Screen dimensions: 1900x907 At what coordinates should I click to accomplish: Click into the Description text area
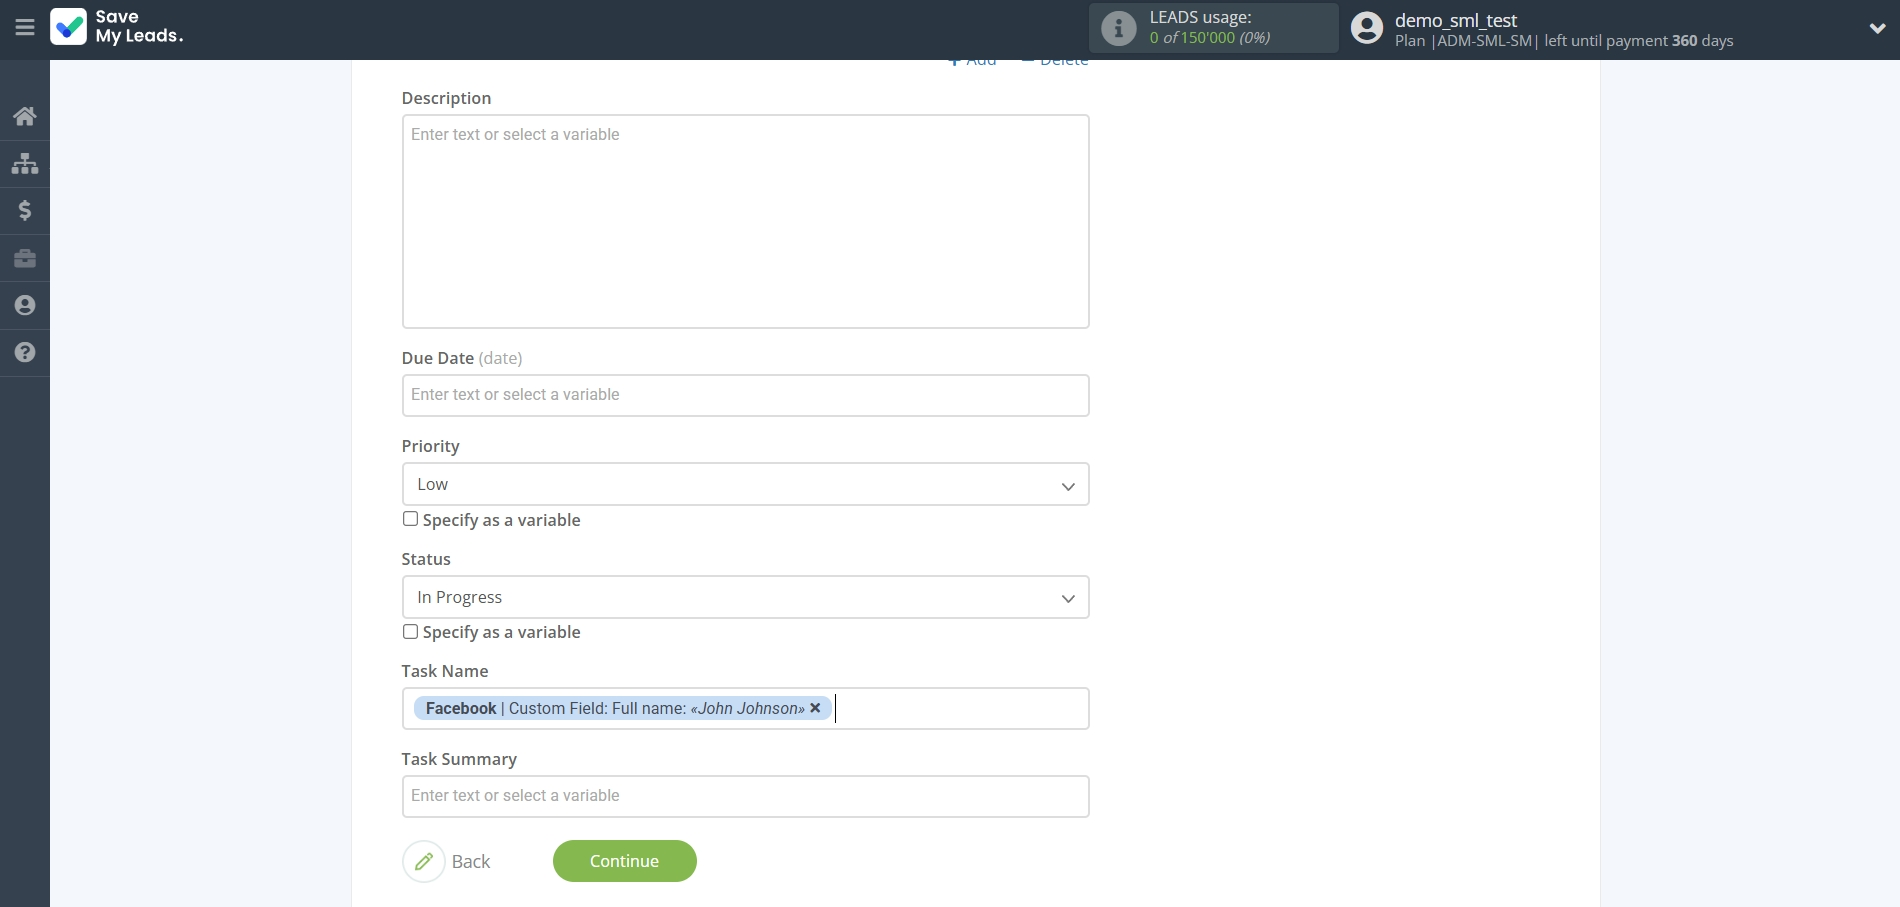(745, 221)
